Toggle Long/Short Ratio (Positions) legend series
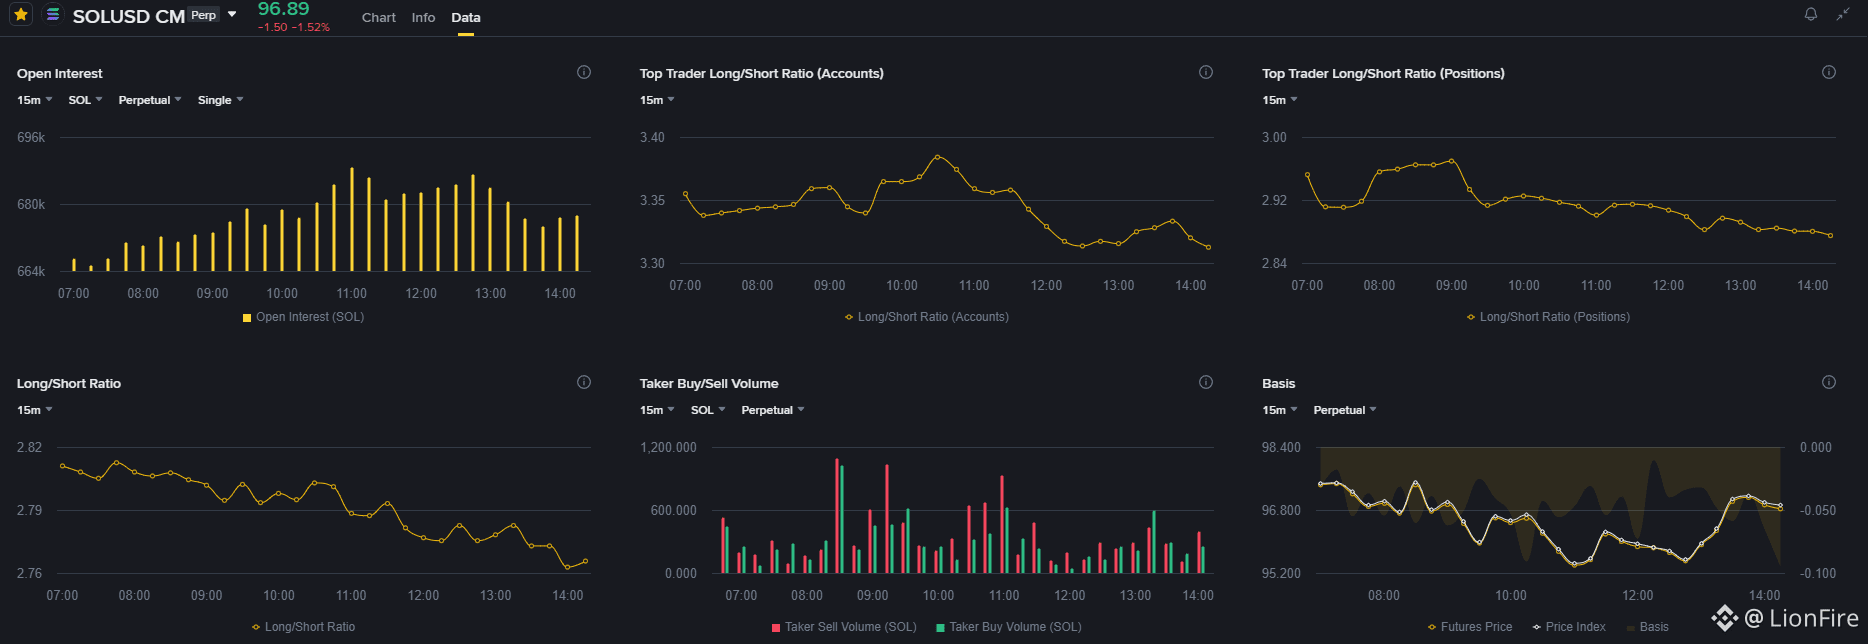The height and width of the screenshot is (644, 1868). point(1548,317)
